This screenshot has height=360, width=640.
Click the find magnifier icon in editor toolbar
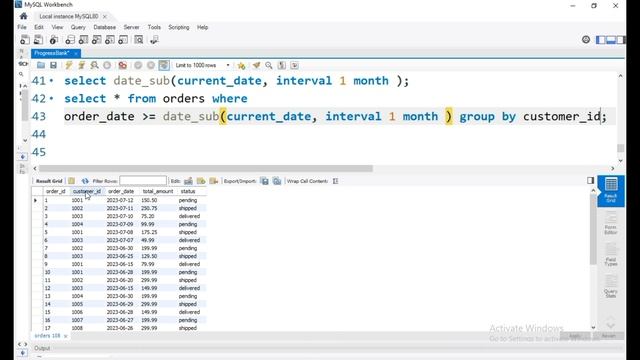pyautogui.click(x=269, y=65)
